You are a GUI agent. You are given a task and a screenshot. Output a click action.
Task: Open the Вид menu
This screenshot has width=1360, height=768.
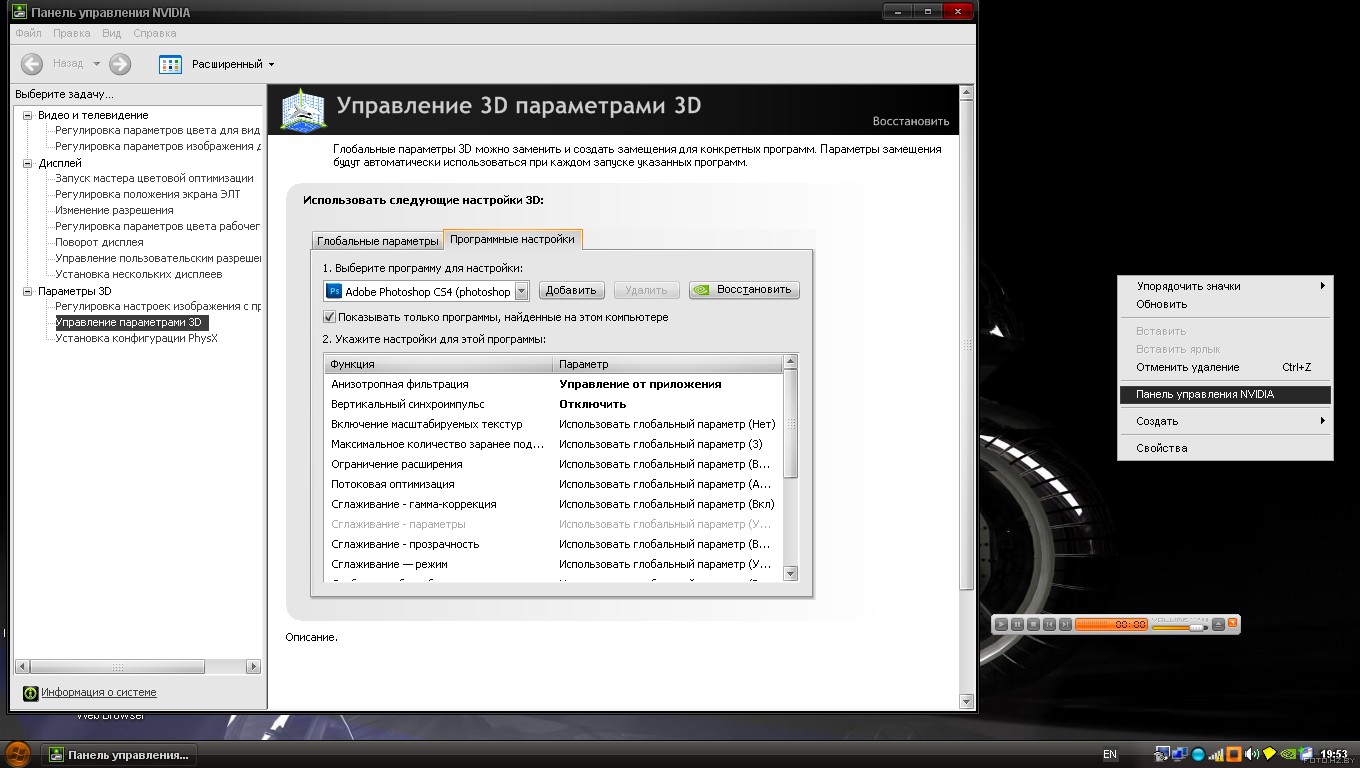[111, 33]
